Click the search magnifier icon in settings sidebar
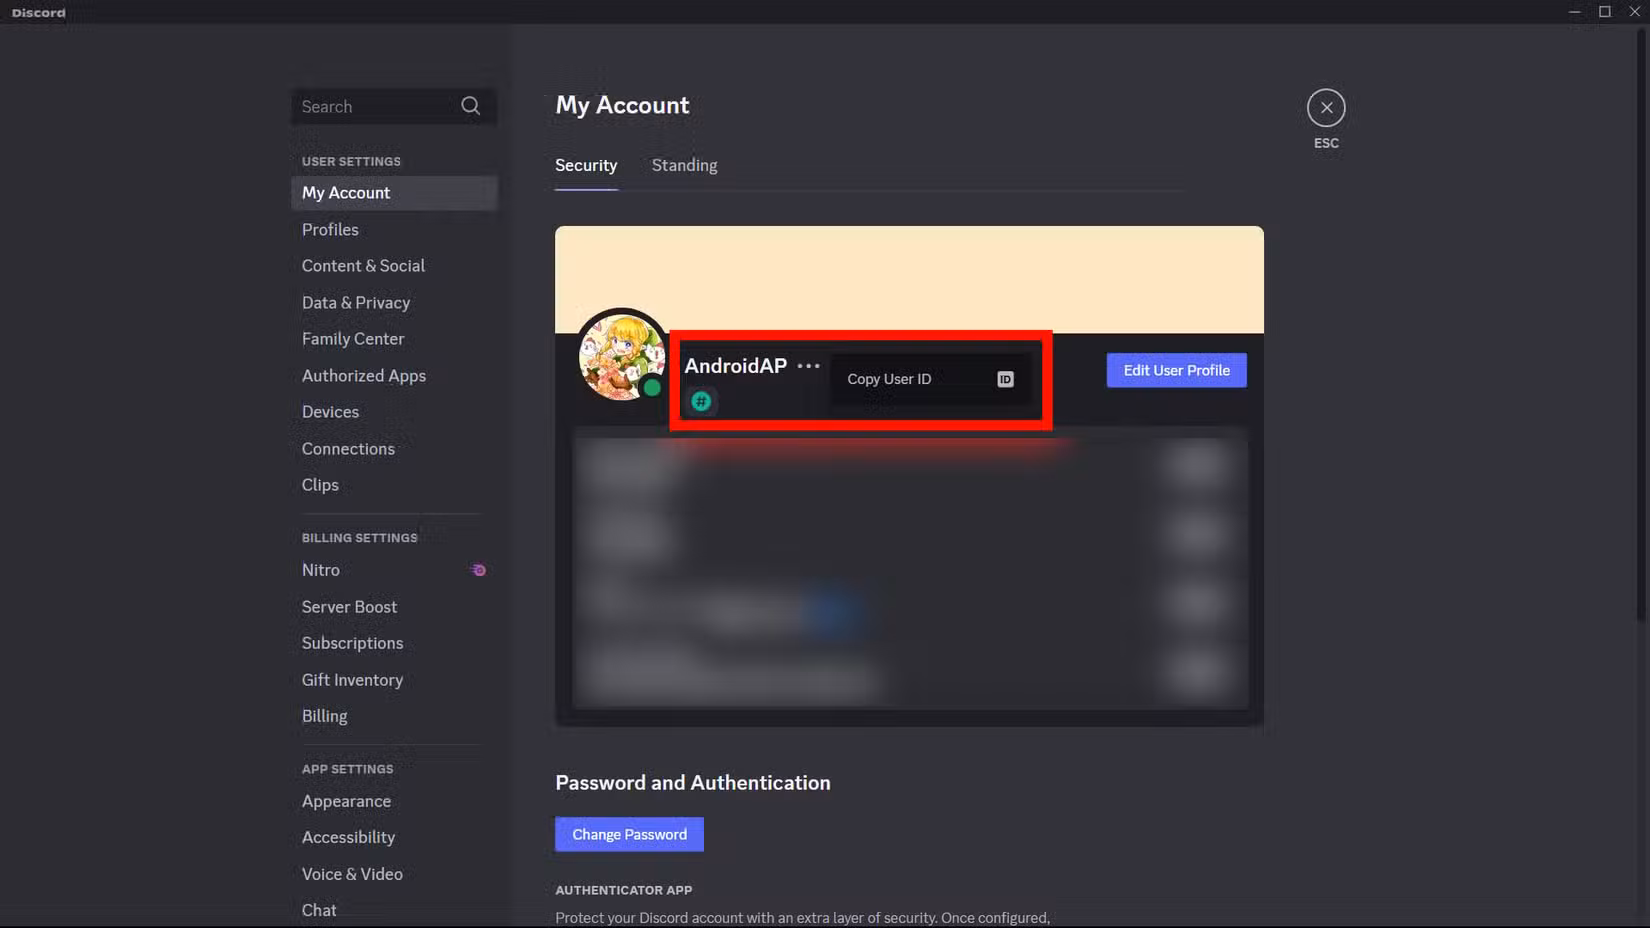The height and width of the screenshot is (928, 1650). click(x=469, y=106)
